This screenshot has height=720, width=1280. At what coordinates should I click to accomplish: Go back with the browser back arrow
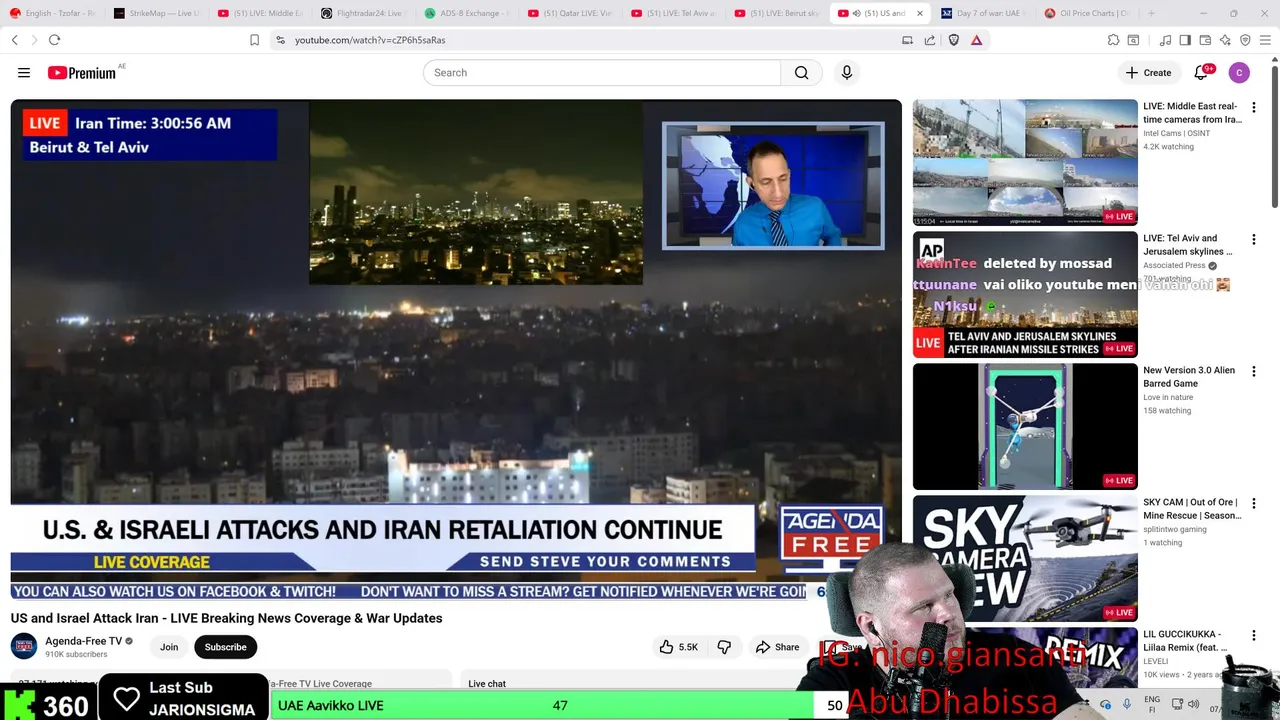point(14,40)
